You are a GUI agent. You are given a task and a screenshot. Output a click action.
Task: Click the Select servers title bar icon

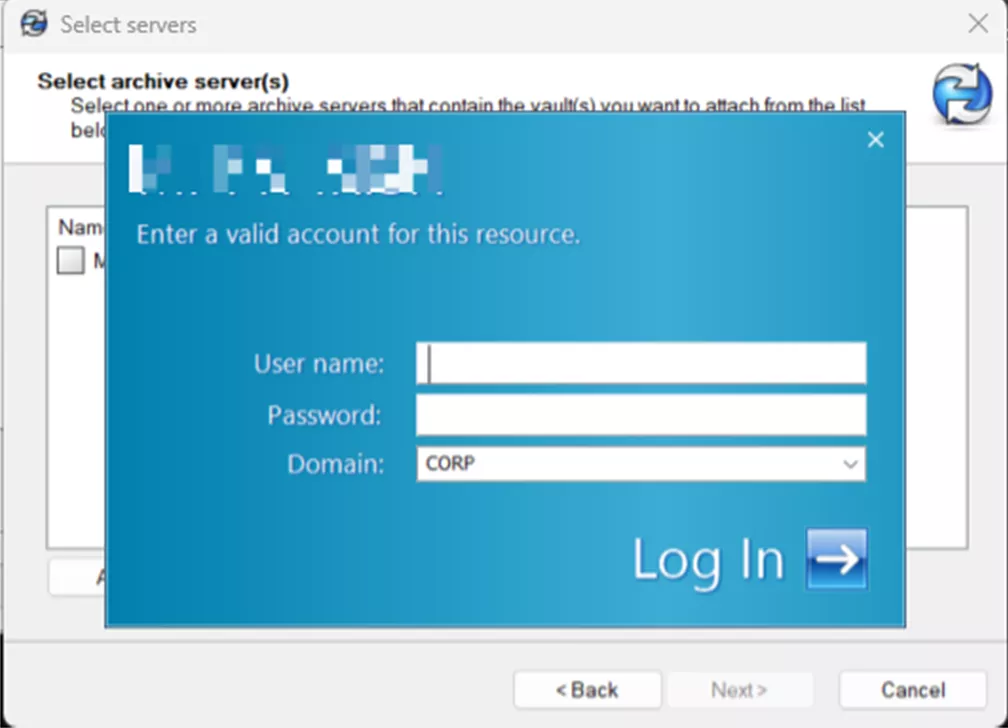point(33,24)
